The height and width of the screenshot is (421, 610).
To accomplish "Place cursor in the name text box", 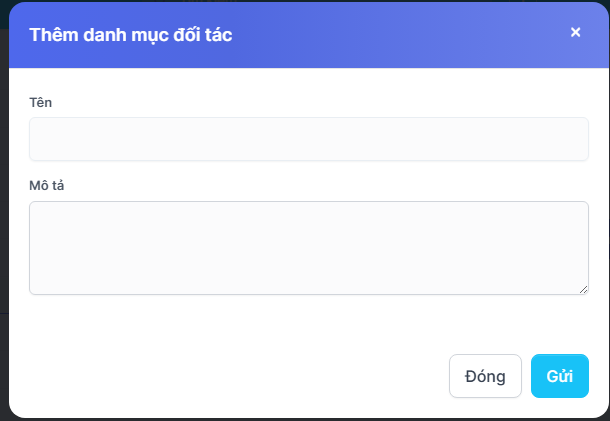I will pyautogui.click(x=308, y=139).
